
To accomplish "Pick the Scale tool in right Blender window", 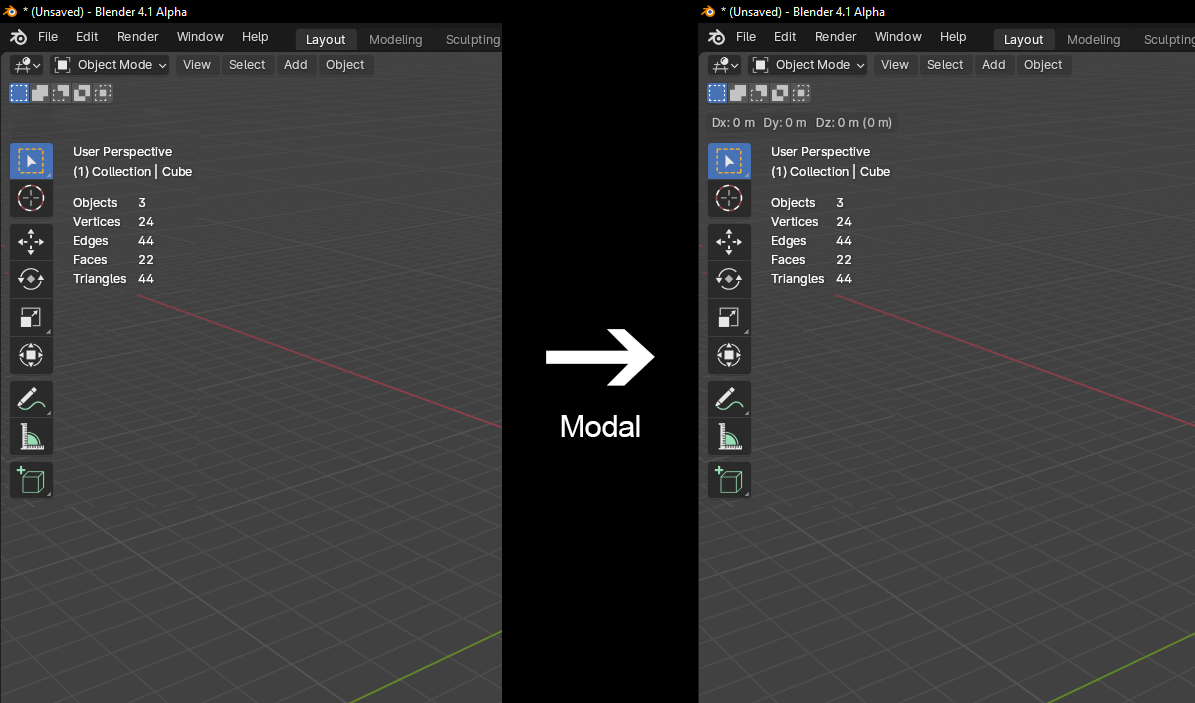I will coord(729,317).
